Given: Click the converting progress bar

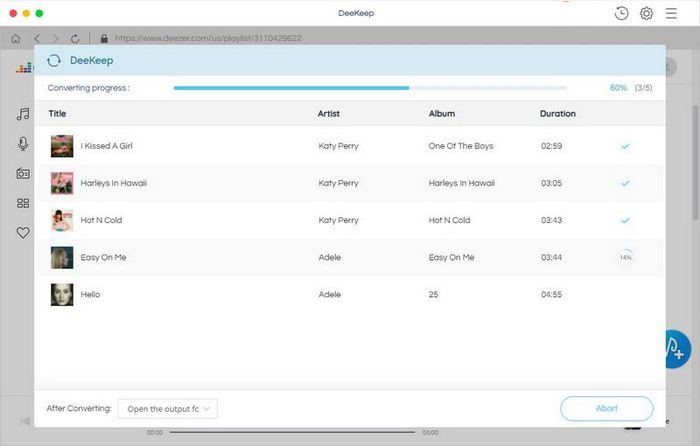Looking at the screenshot, I should pyautogui.click(x=370, y=88).
